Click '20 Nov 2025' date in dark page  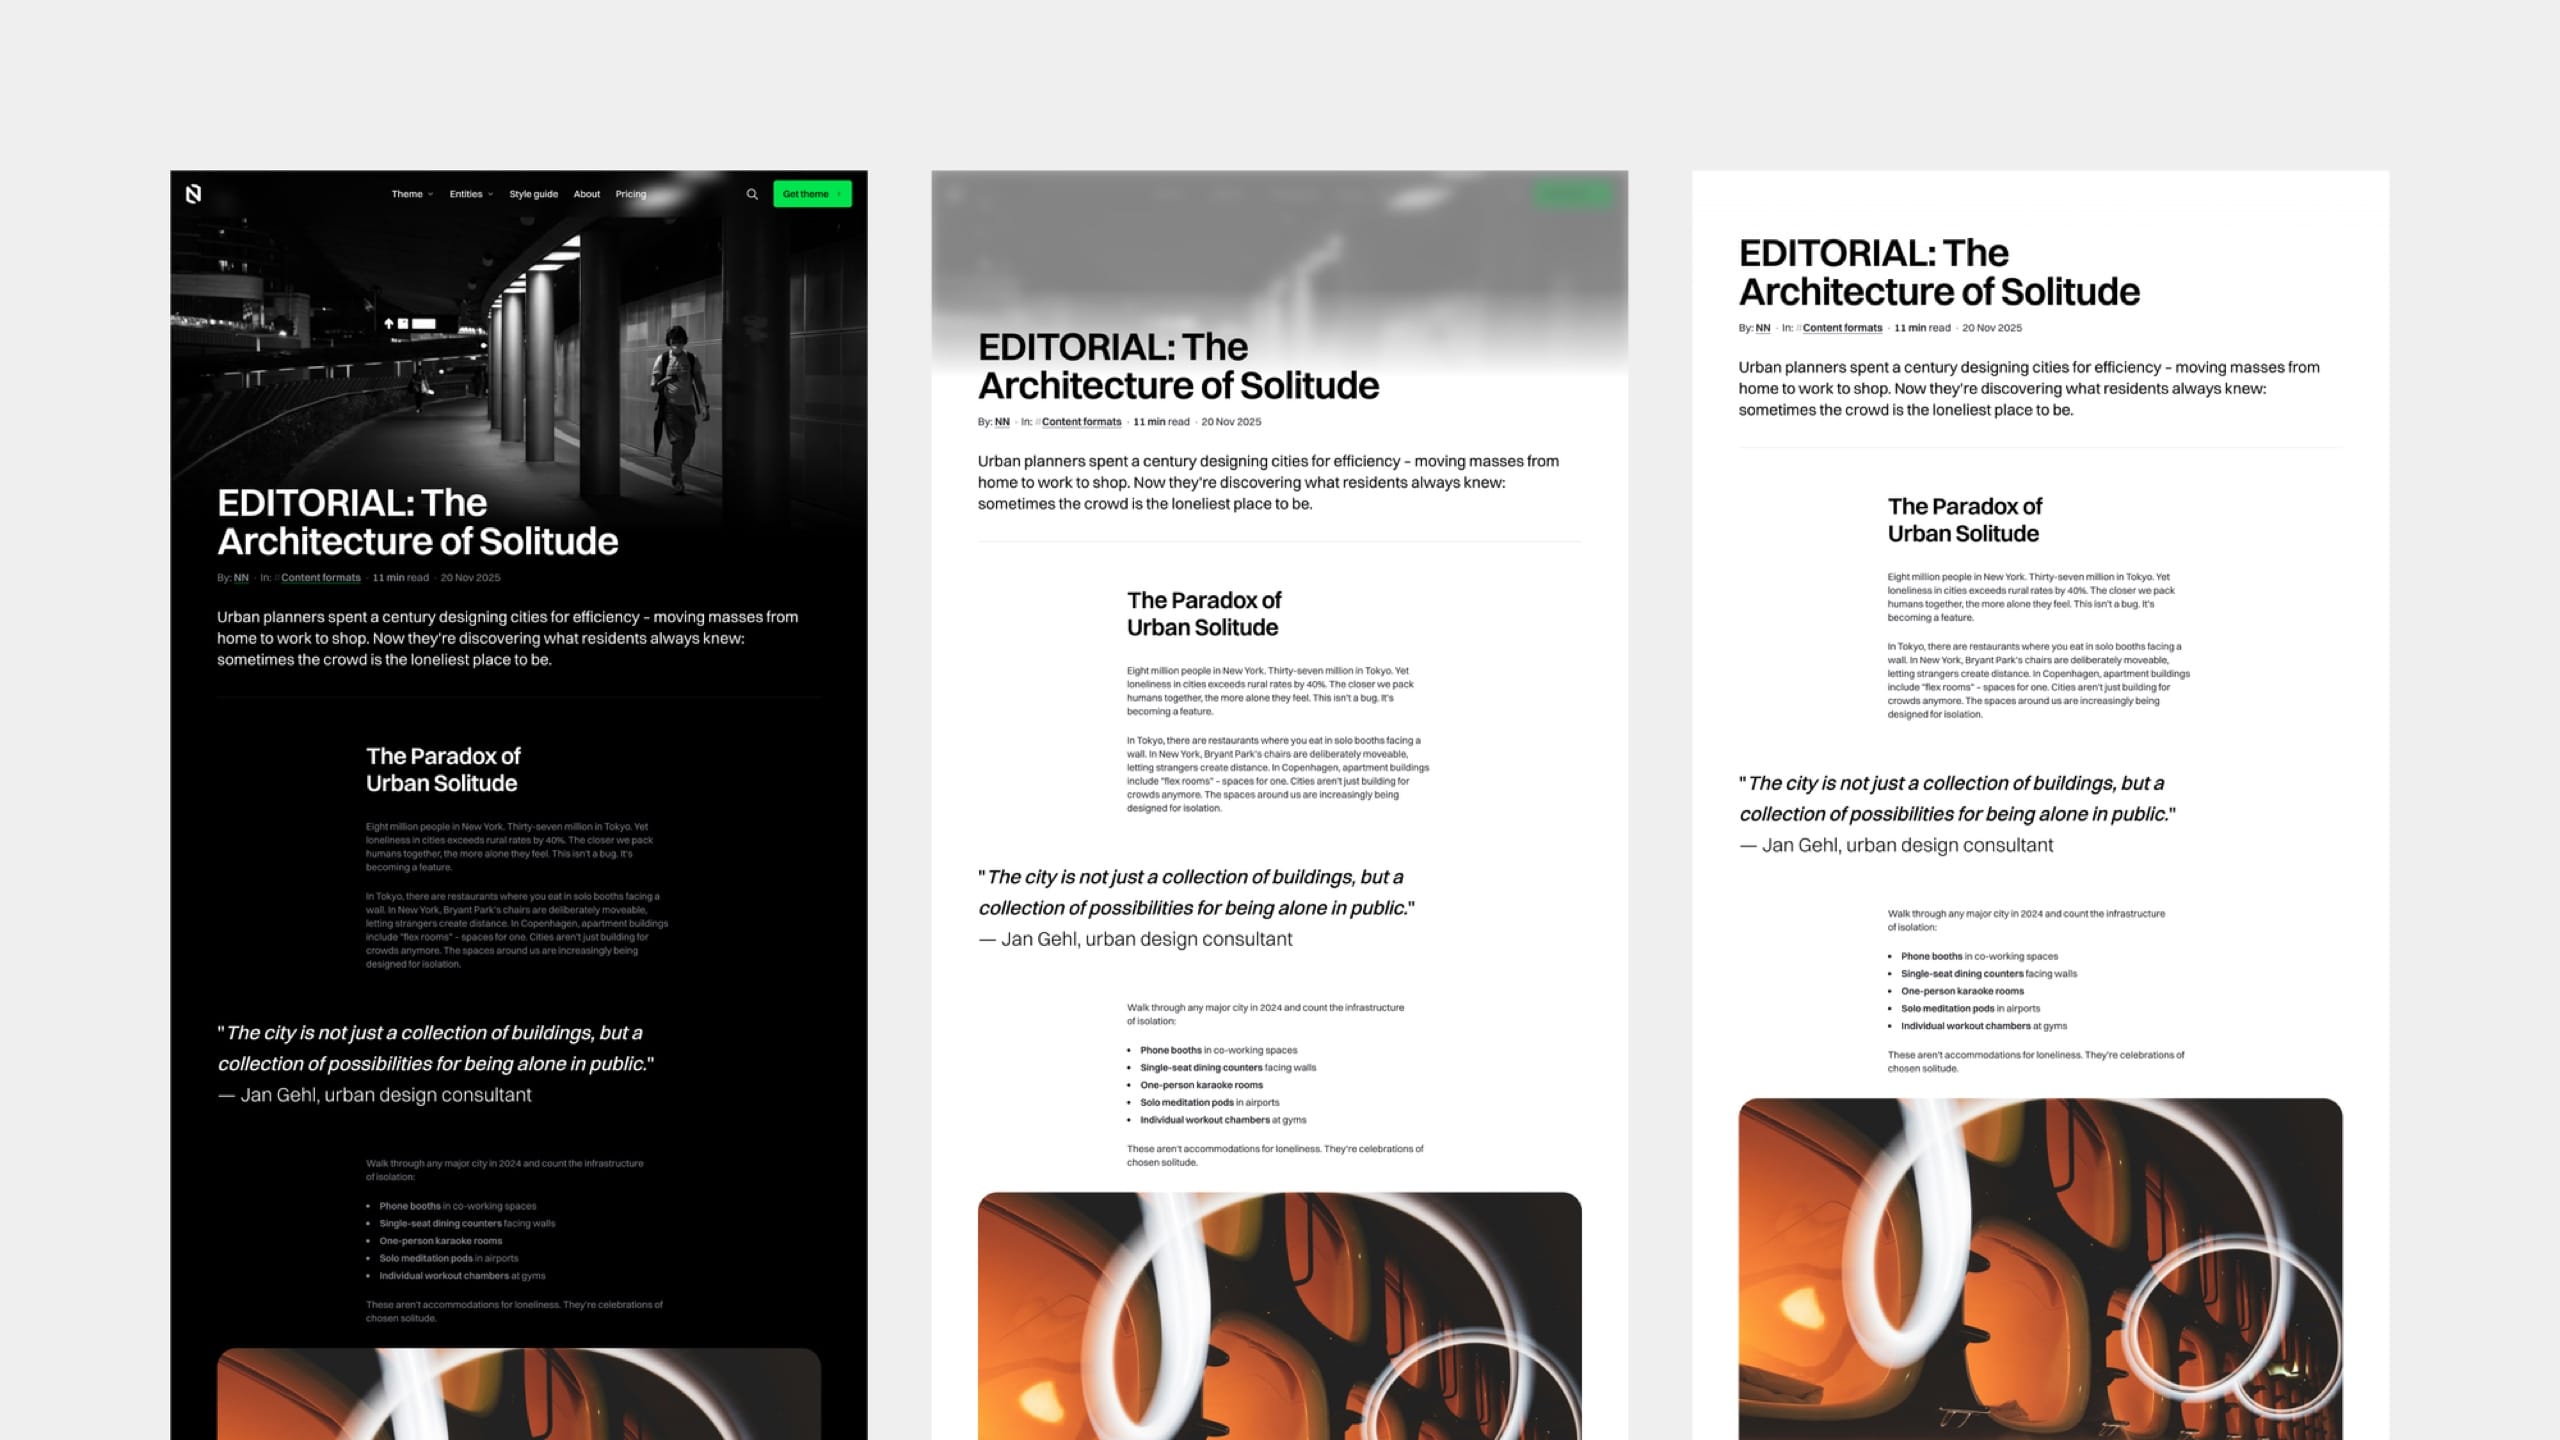[470, 578]
